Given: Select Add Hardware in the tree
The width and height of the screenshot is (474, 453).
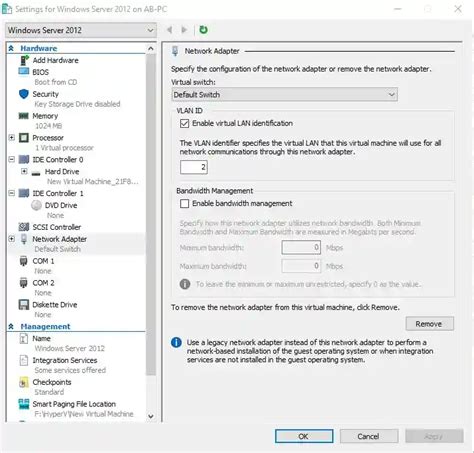Looking at the screenshot, I should 55,60.
